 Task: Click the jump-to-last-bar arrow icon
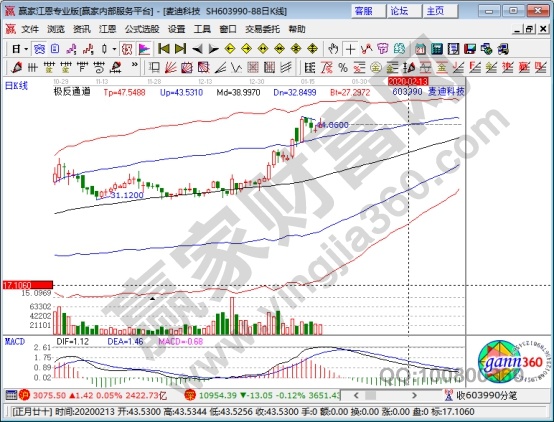click(x=180, y=49)
